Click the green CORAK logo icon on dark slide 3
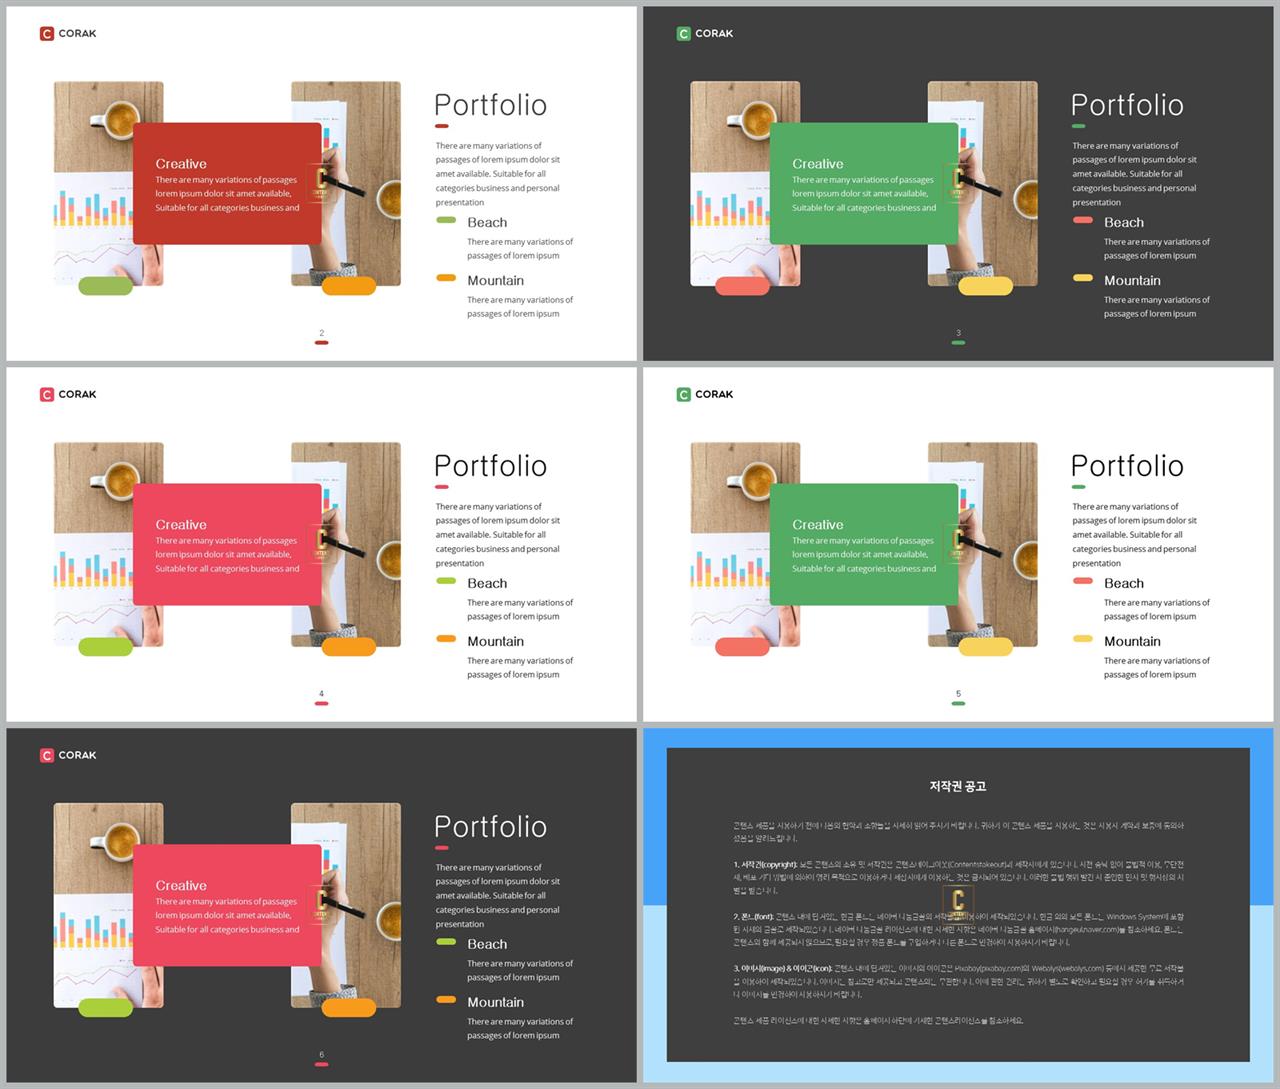This screenshot has width=1280, height=1089. 683,33
